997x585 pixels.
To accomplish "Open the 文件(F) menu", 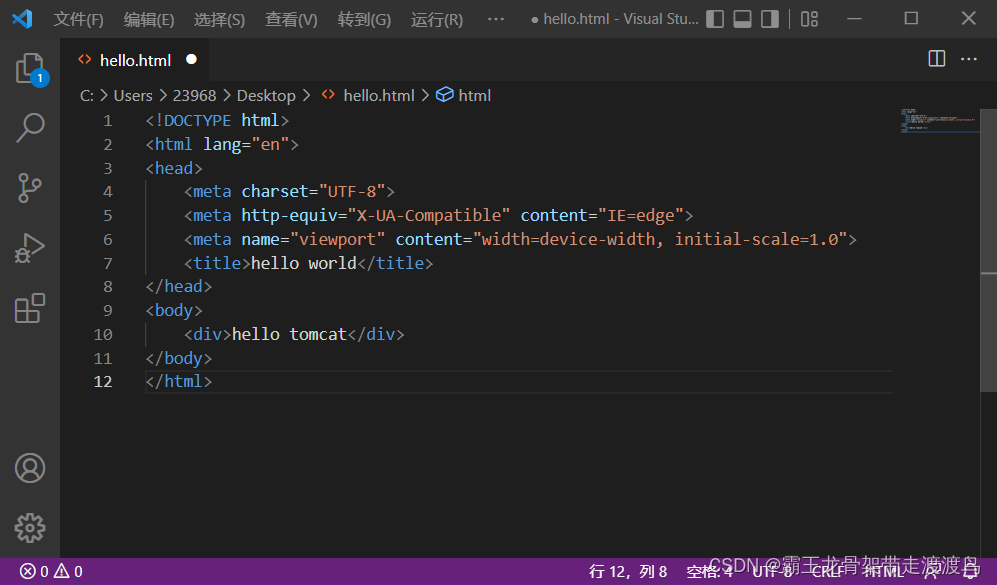I will pos(78,20).
